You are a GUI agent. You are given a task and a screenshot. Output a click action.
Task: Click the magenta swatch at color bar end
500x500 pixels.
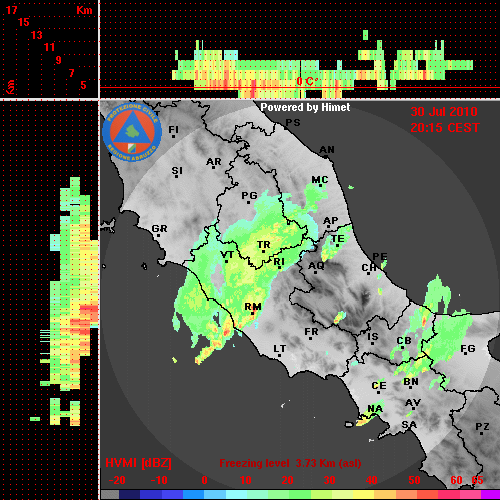pos(490,495)
